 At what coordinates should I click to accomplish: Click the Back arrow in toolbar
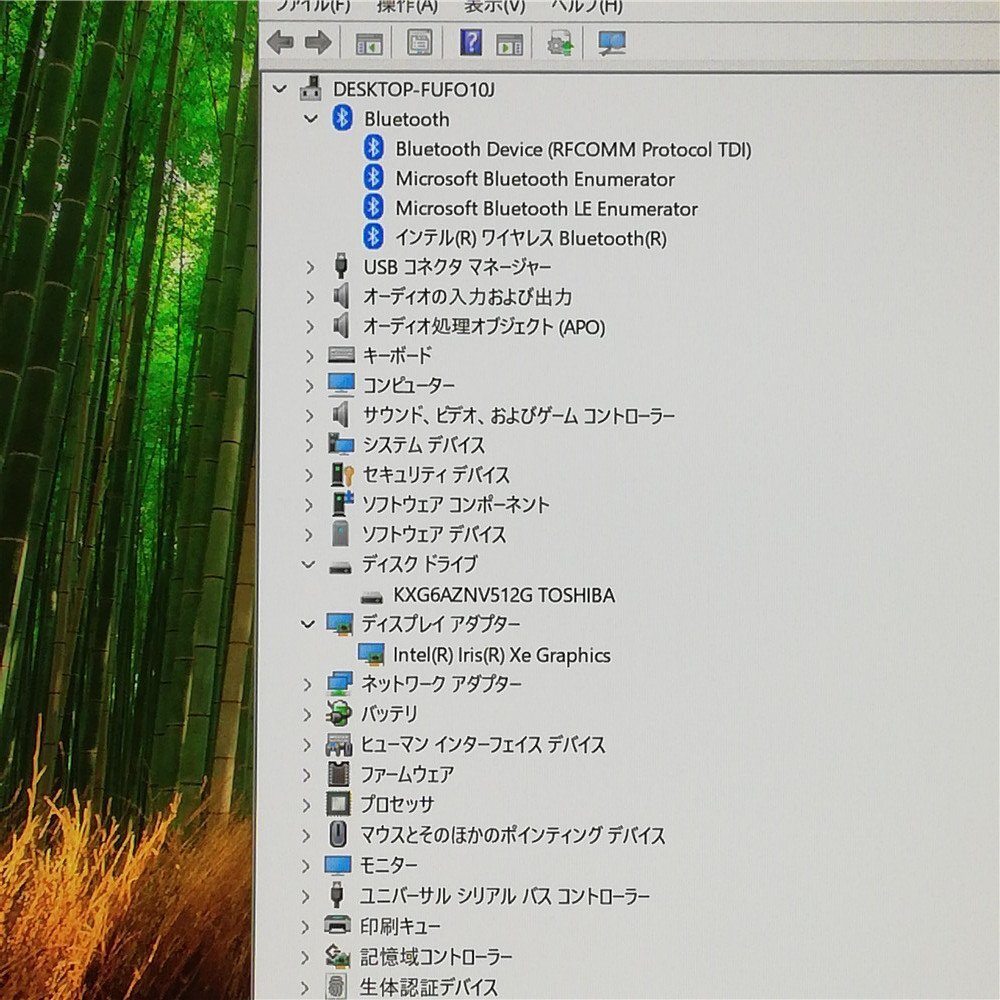pos(281,43)
